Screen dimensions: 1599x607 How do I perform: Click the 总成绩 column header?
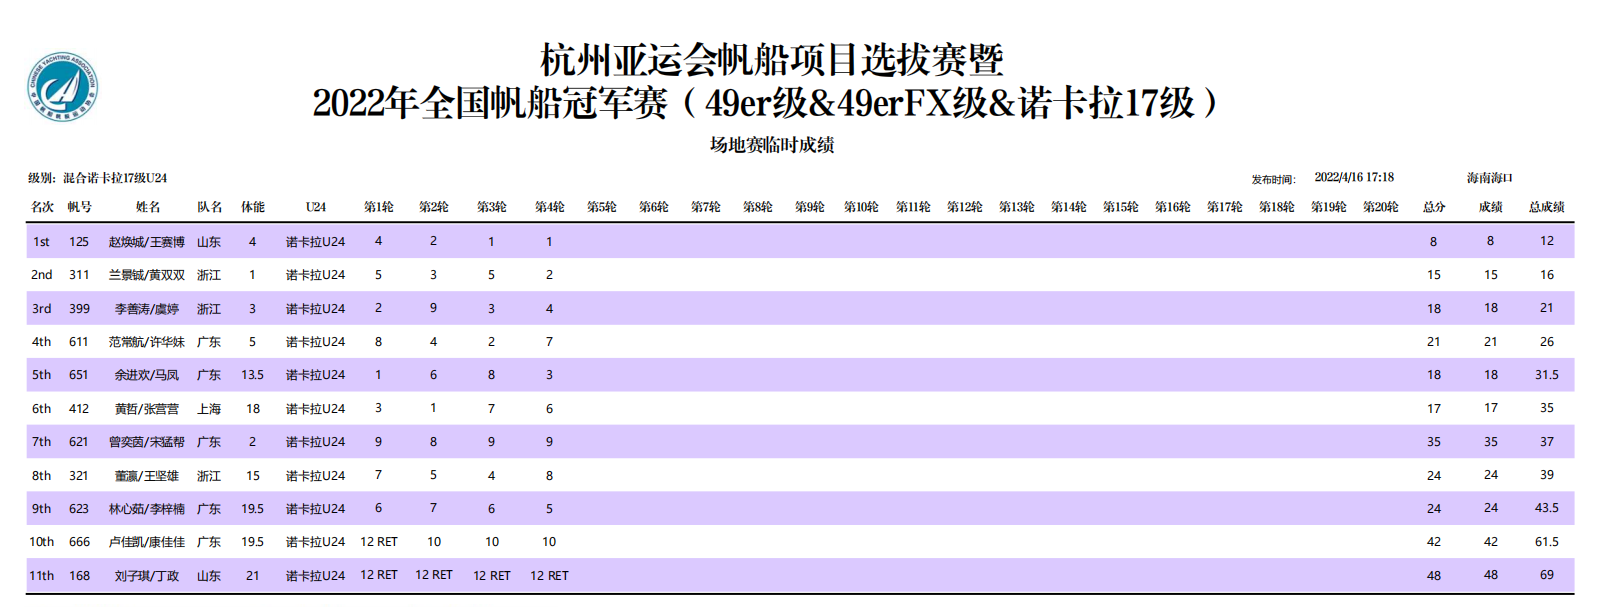[1546, 207]
